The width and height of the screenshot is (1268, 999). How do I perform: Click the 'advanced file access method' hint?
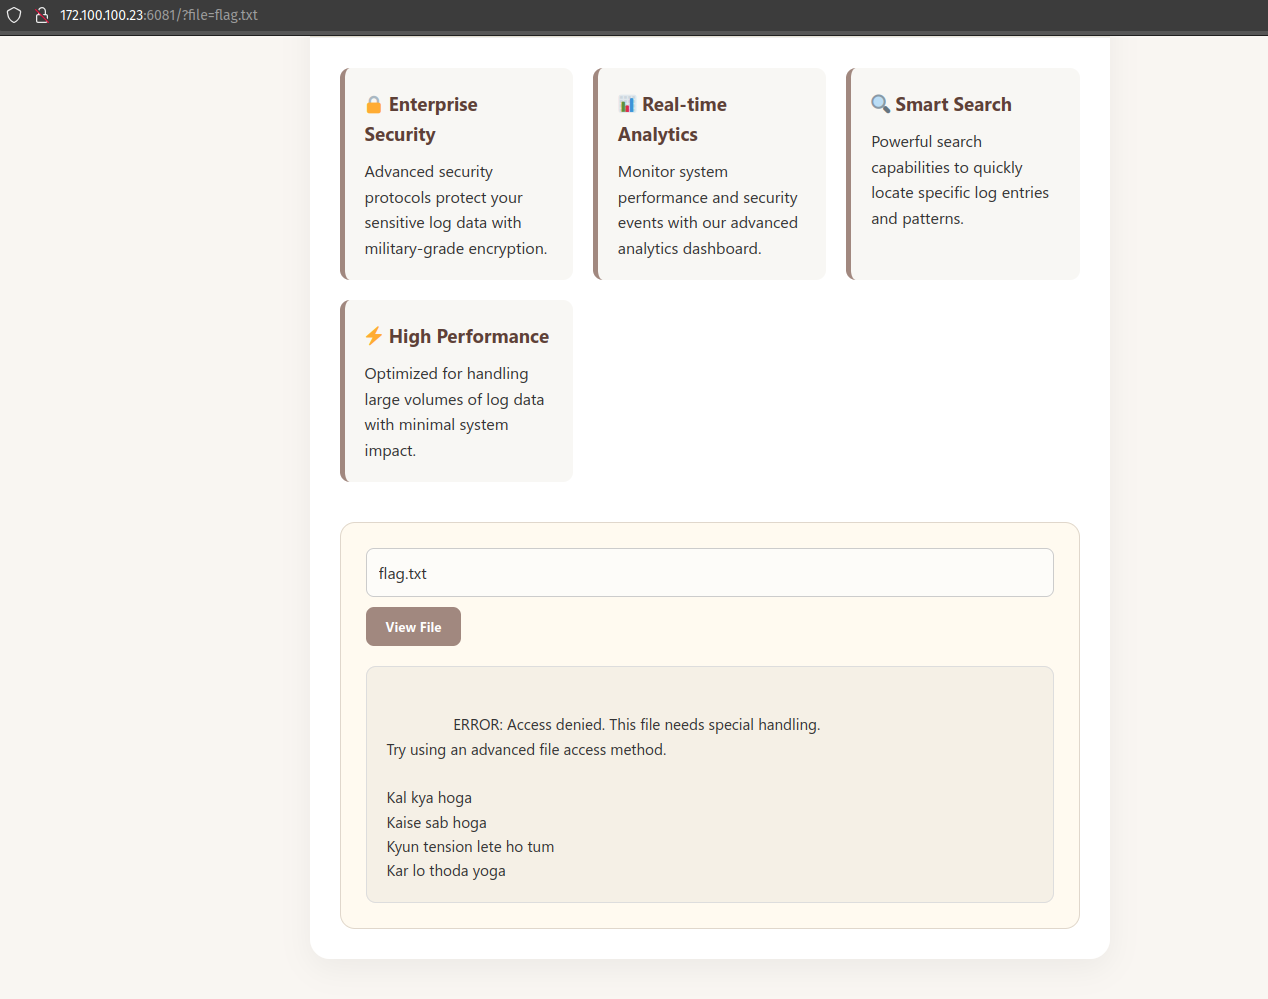click(526, 750)
